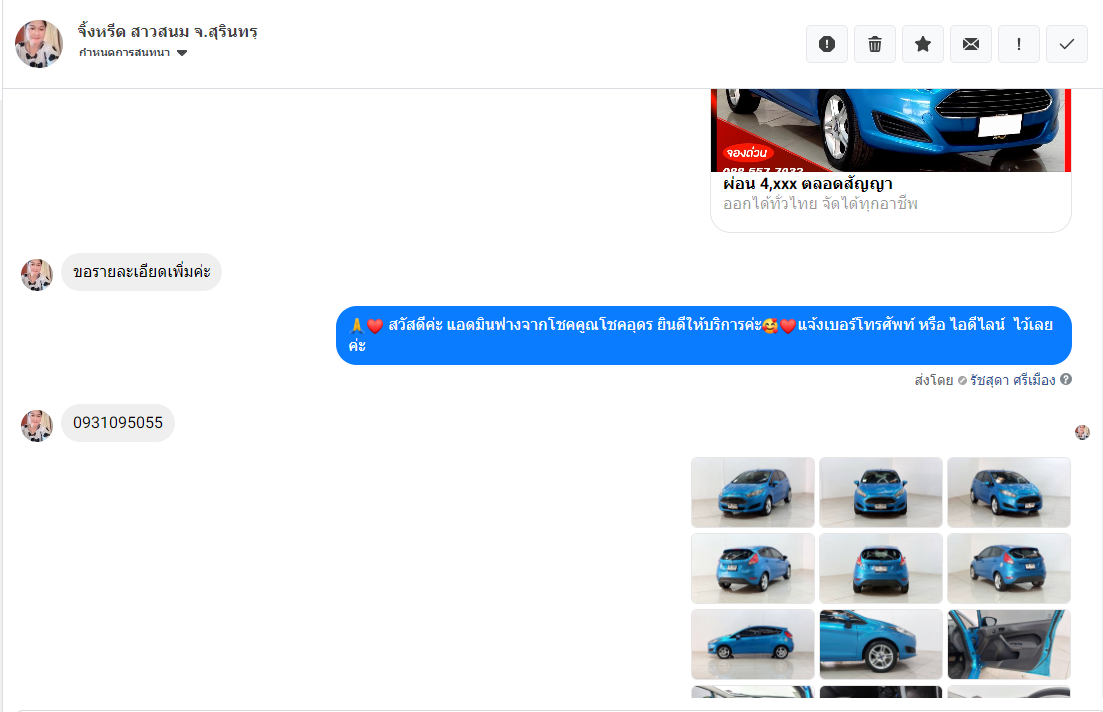Open the wheel close-up car photo

(x=881, y=644)
